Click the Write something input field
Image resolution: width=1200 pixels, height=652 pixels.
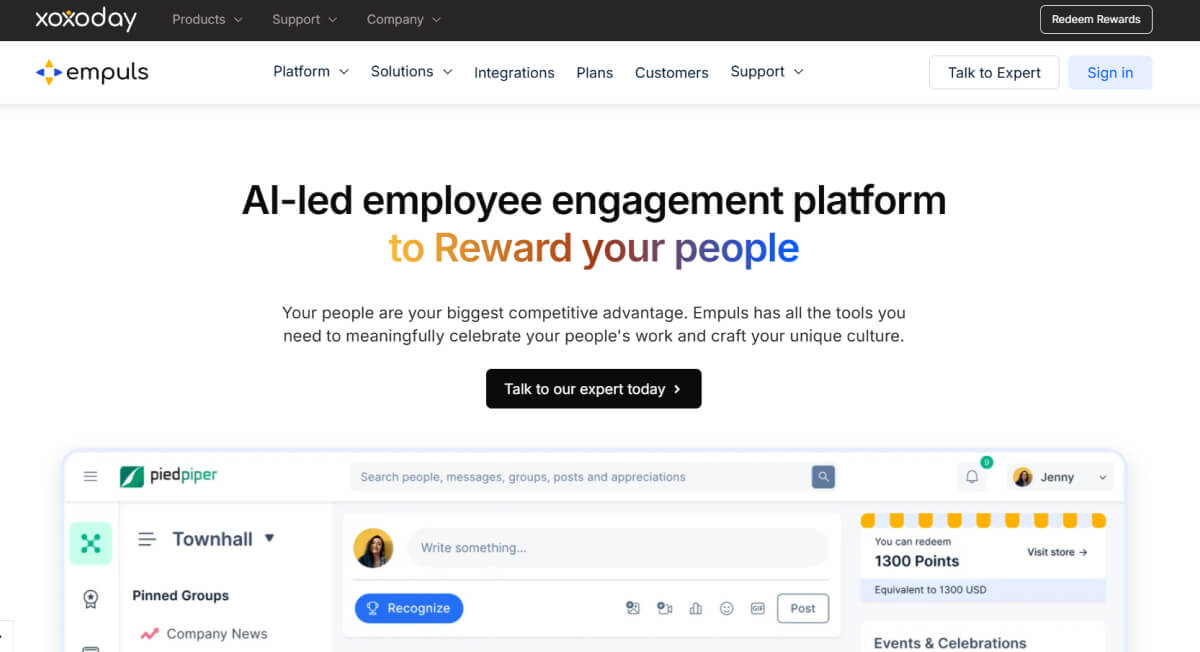coord(617,548)
